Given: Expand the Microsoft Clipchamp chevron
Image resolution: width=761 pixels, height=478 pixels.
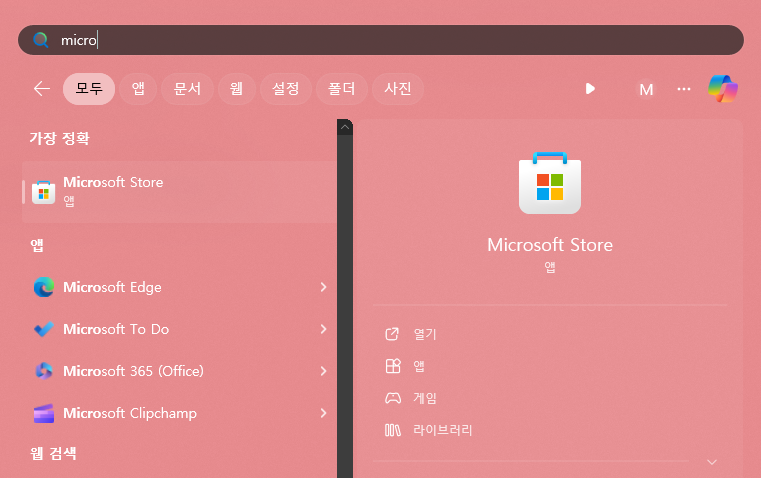Looking at the screenshot, I should [x=324, y=413].
